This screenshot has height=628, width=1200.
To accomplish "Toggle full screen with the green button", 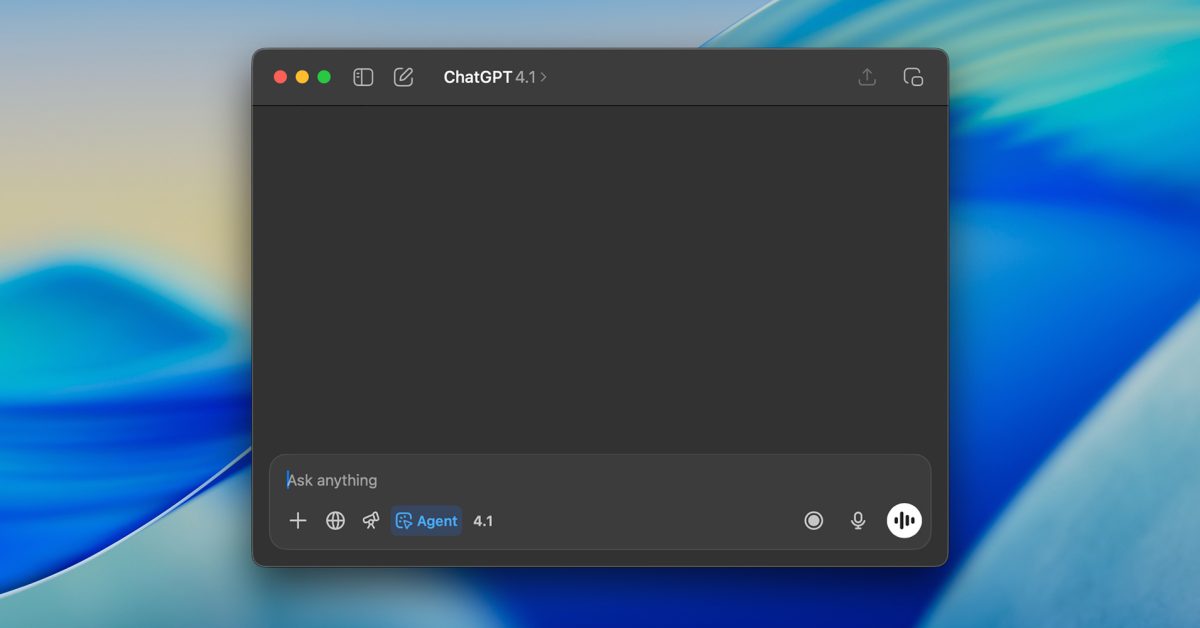I will click(324, 77).
